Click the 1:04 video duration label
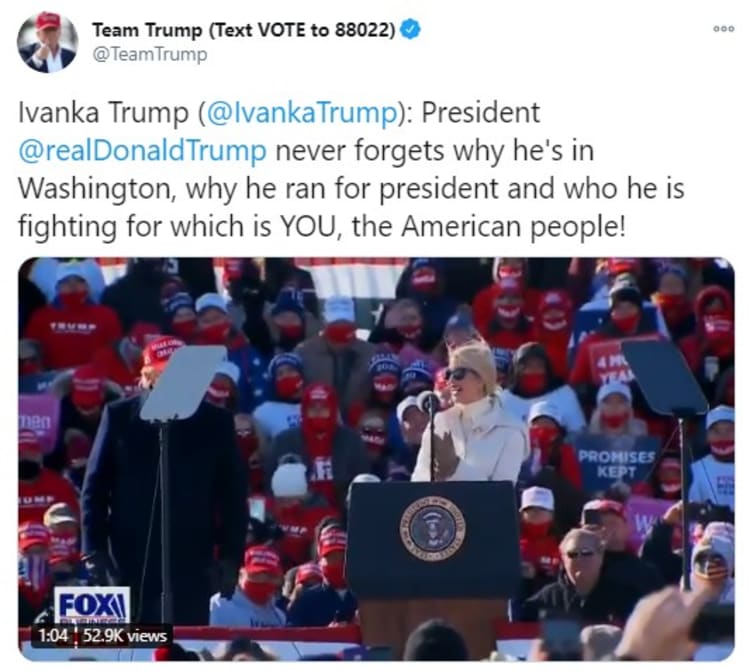750x671 pixels. (x=52, y=636)
